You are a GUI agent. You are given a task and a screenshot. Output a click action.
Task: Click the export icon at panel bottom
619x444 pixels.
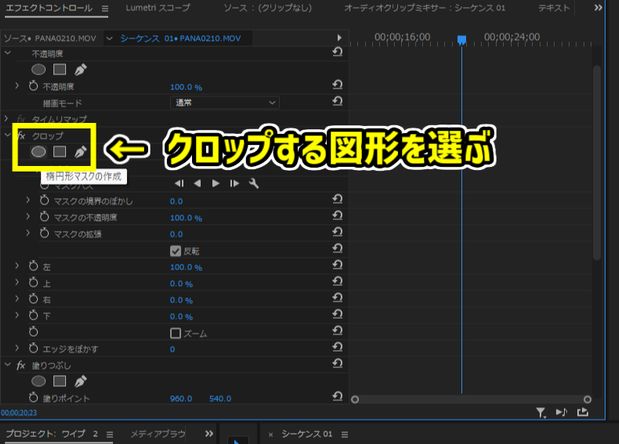(x=583, y=412)
